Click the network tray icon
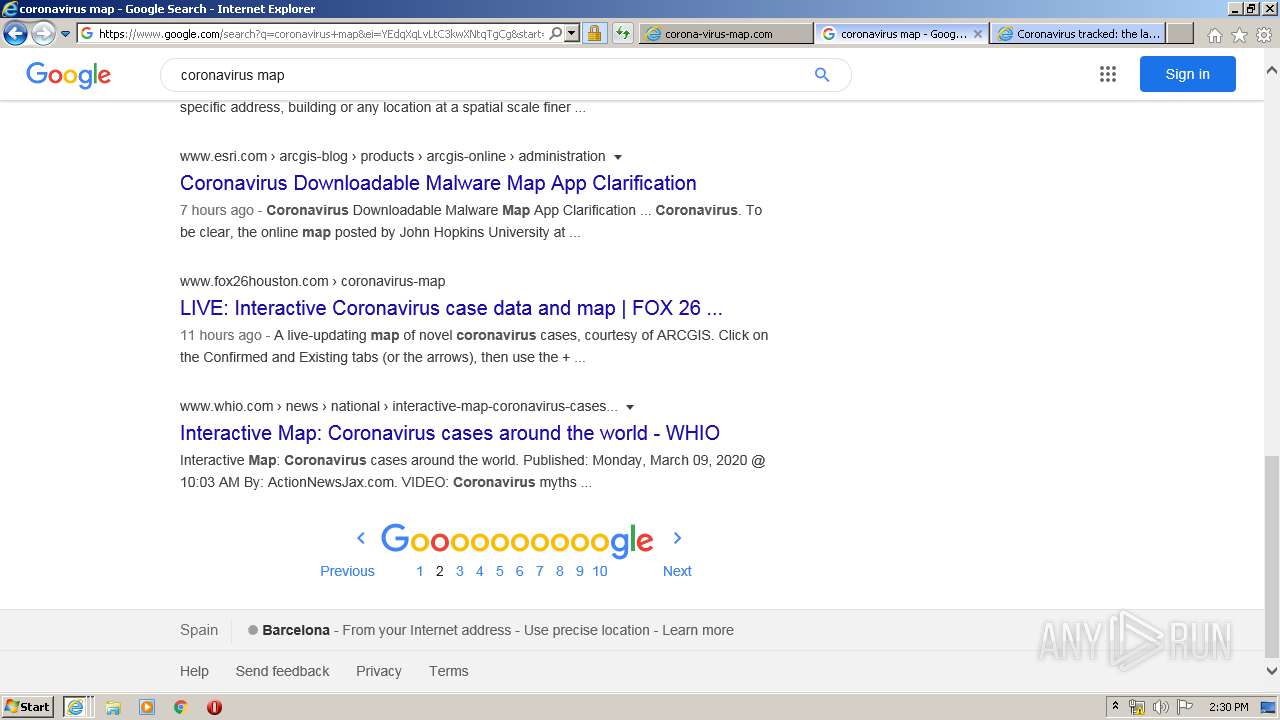The height and width of the screenshot is (720, 1280). click(x=1137, y=707)
